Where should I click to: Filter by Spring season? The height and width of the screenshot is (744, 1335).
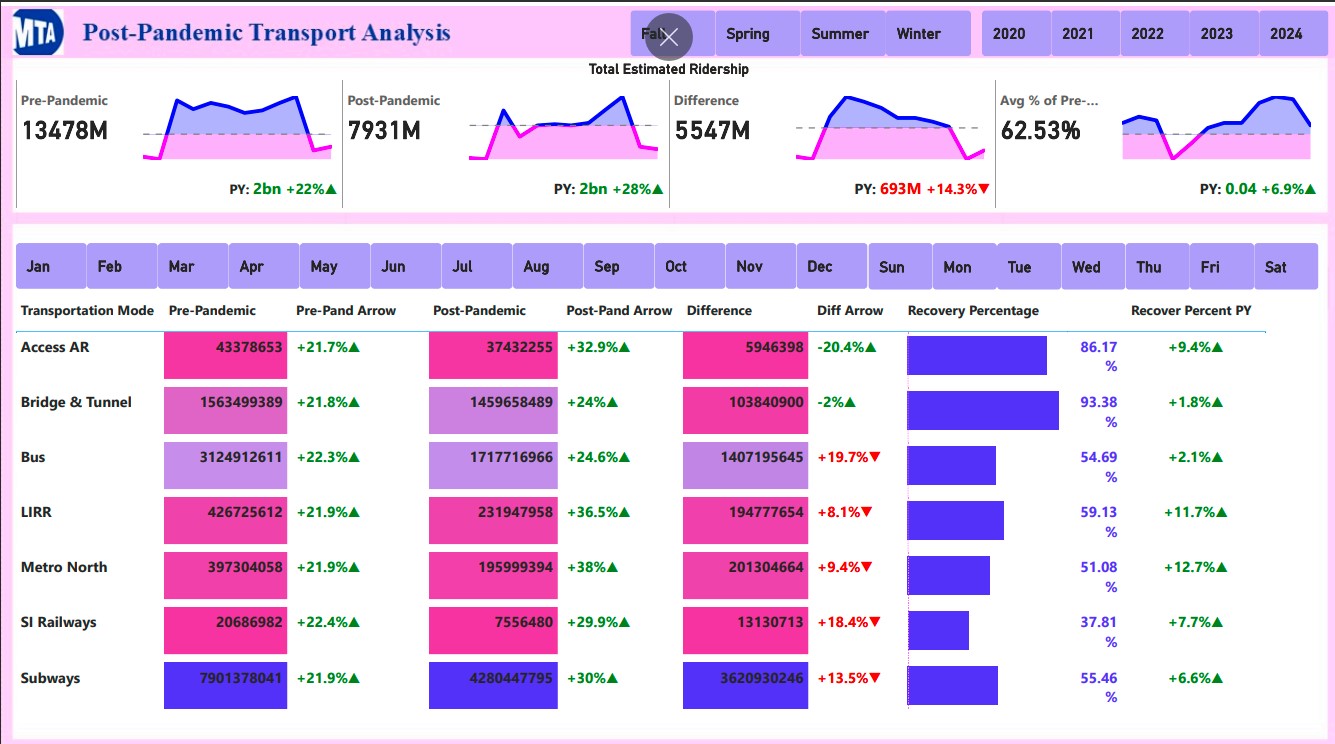[757, 34]
